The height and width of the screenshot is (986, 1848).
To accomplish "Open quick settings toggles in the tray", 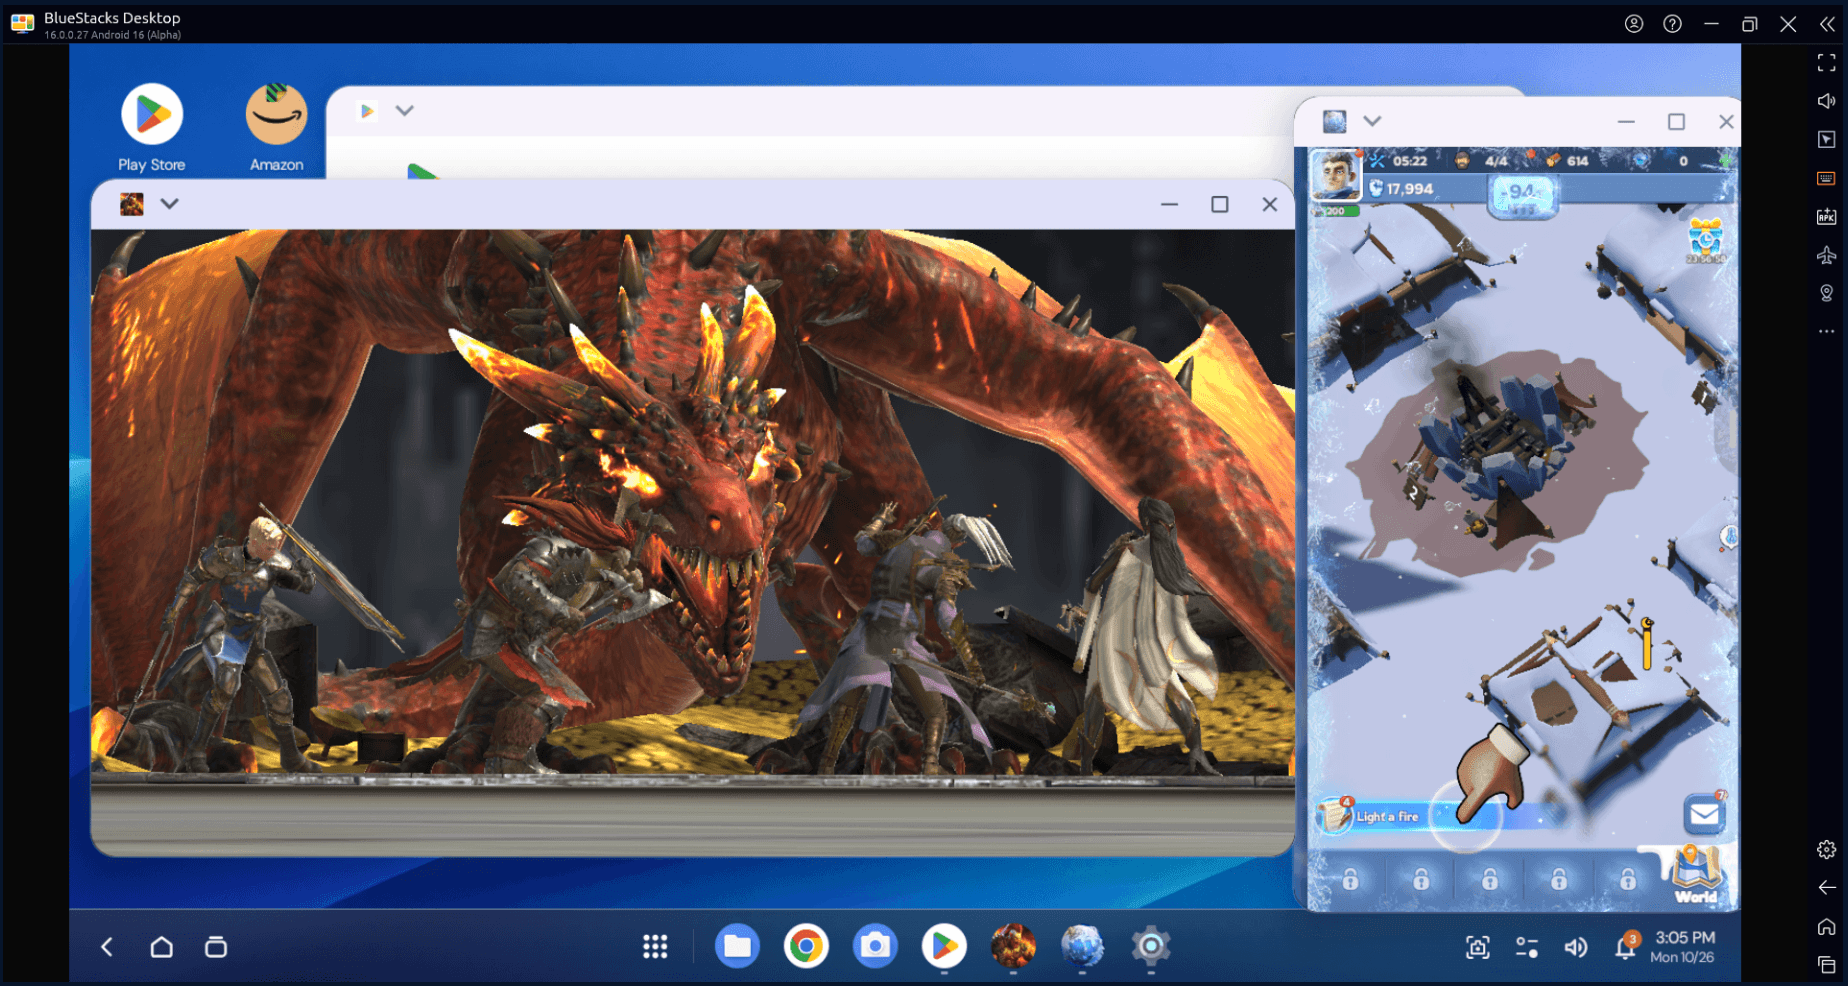I will [1527, 947].
